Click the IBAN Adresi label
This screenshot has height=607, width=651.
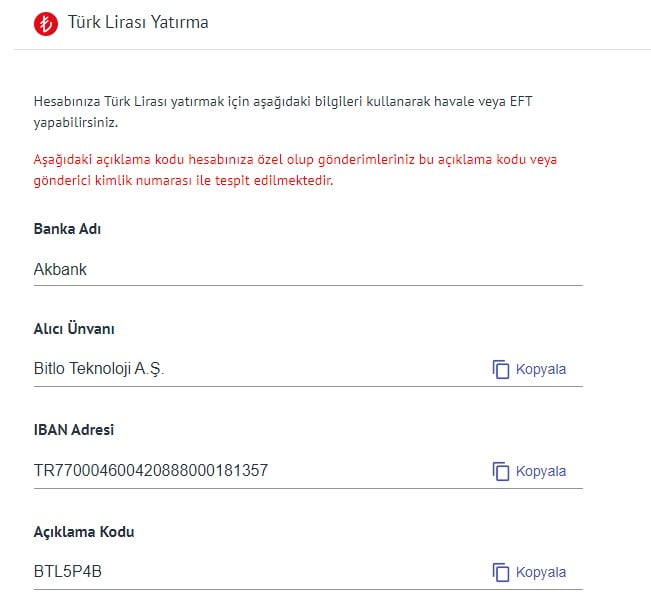(74, 430)
